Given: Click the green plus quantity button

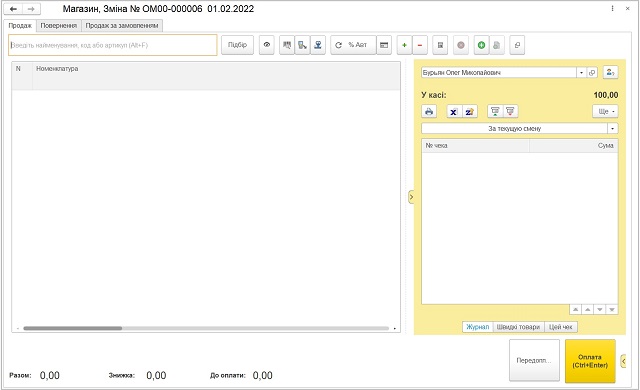Looking at the screenshot, I should point(404,45).
